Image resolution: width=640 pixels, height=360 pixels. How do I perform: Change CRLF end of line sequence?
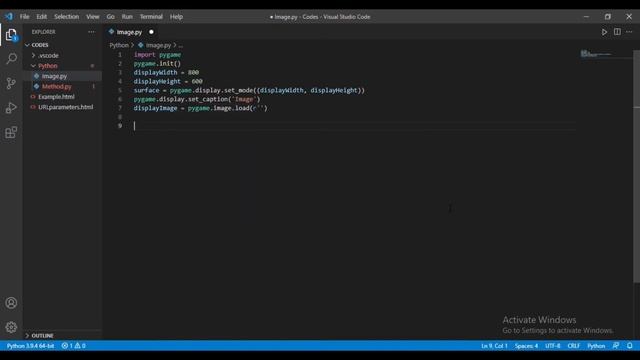(573, 346)
